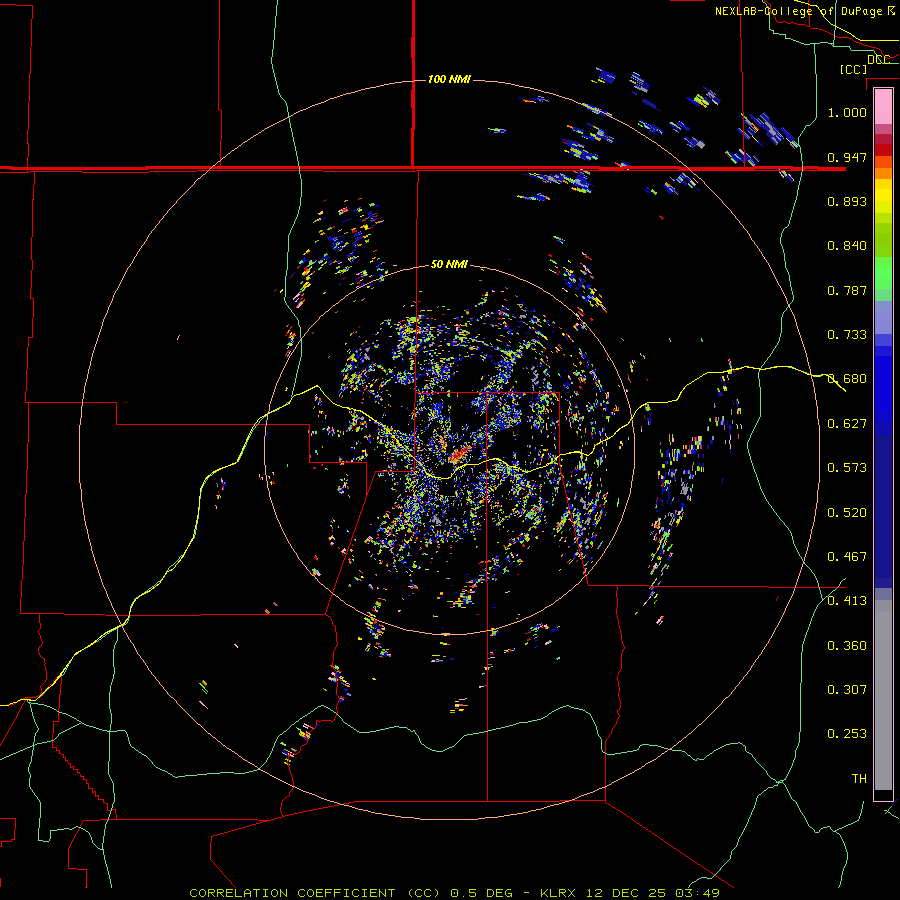Pick the 0.787 scale label
The height and width of the screenshot is (900, 900).
847,290
